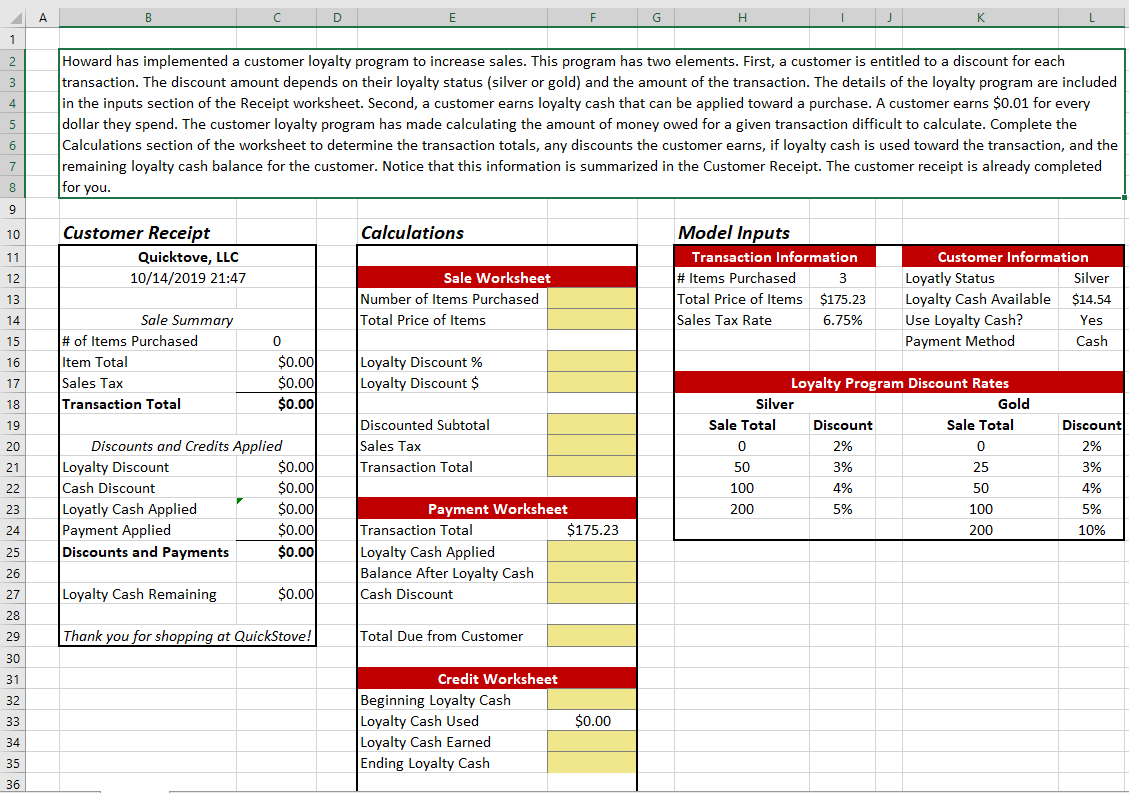Select row 24 header
The width and height of the screenshot is (1129, 793).
(x=13, y=531)
